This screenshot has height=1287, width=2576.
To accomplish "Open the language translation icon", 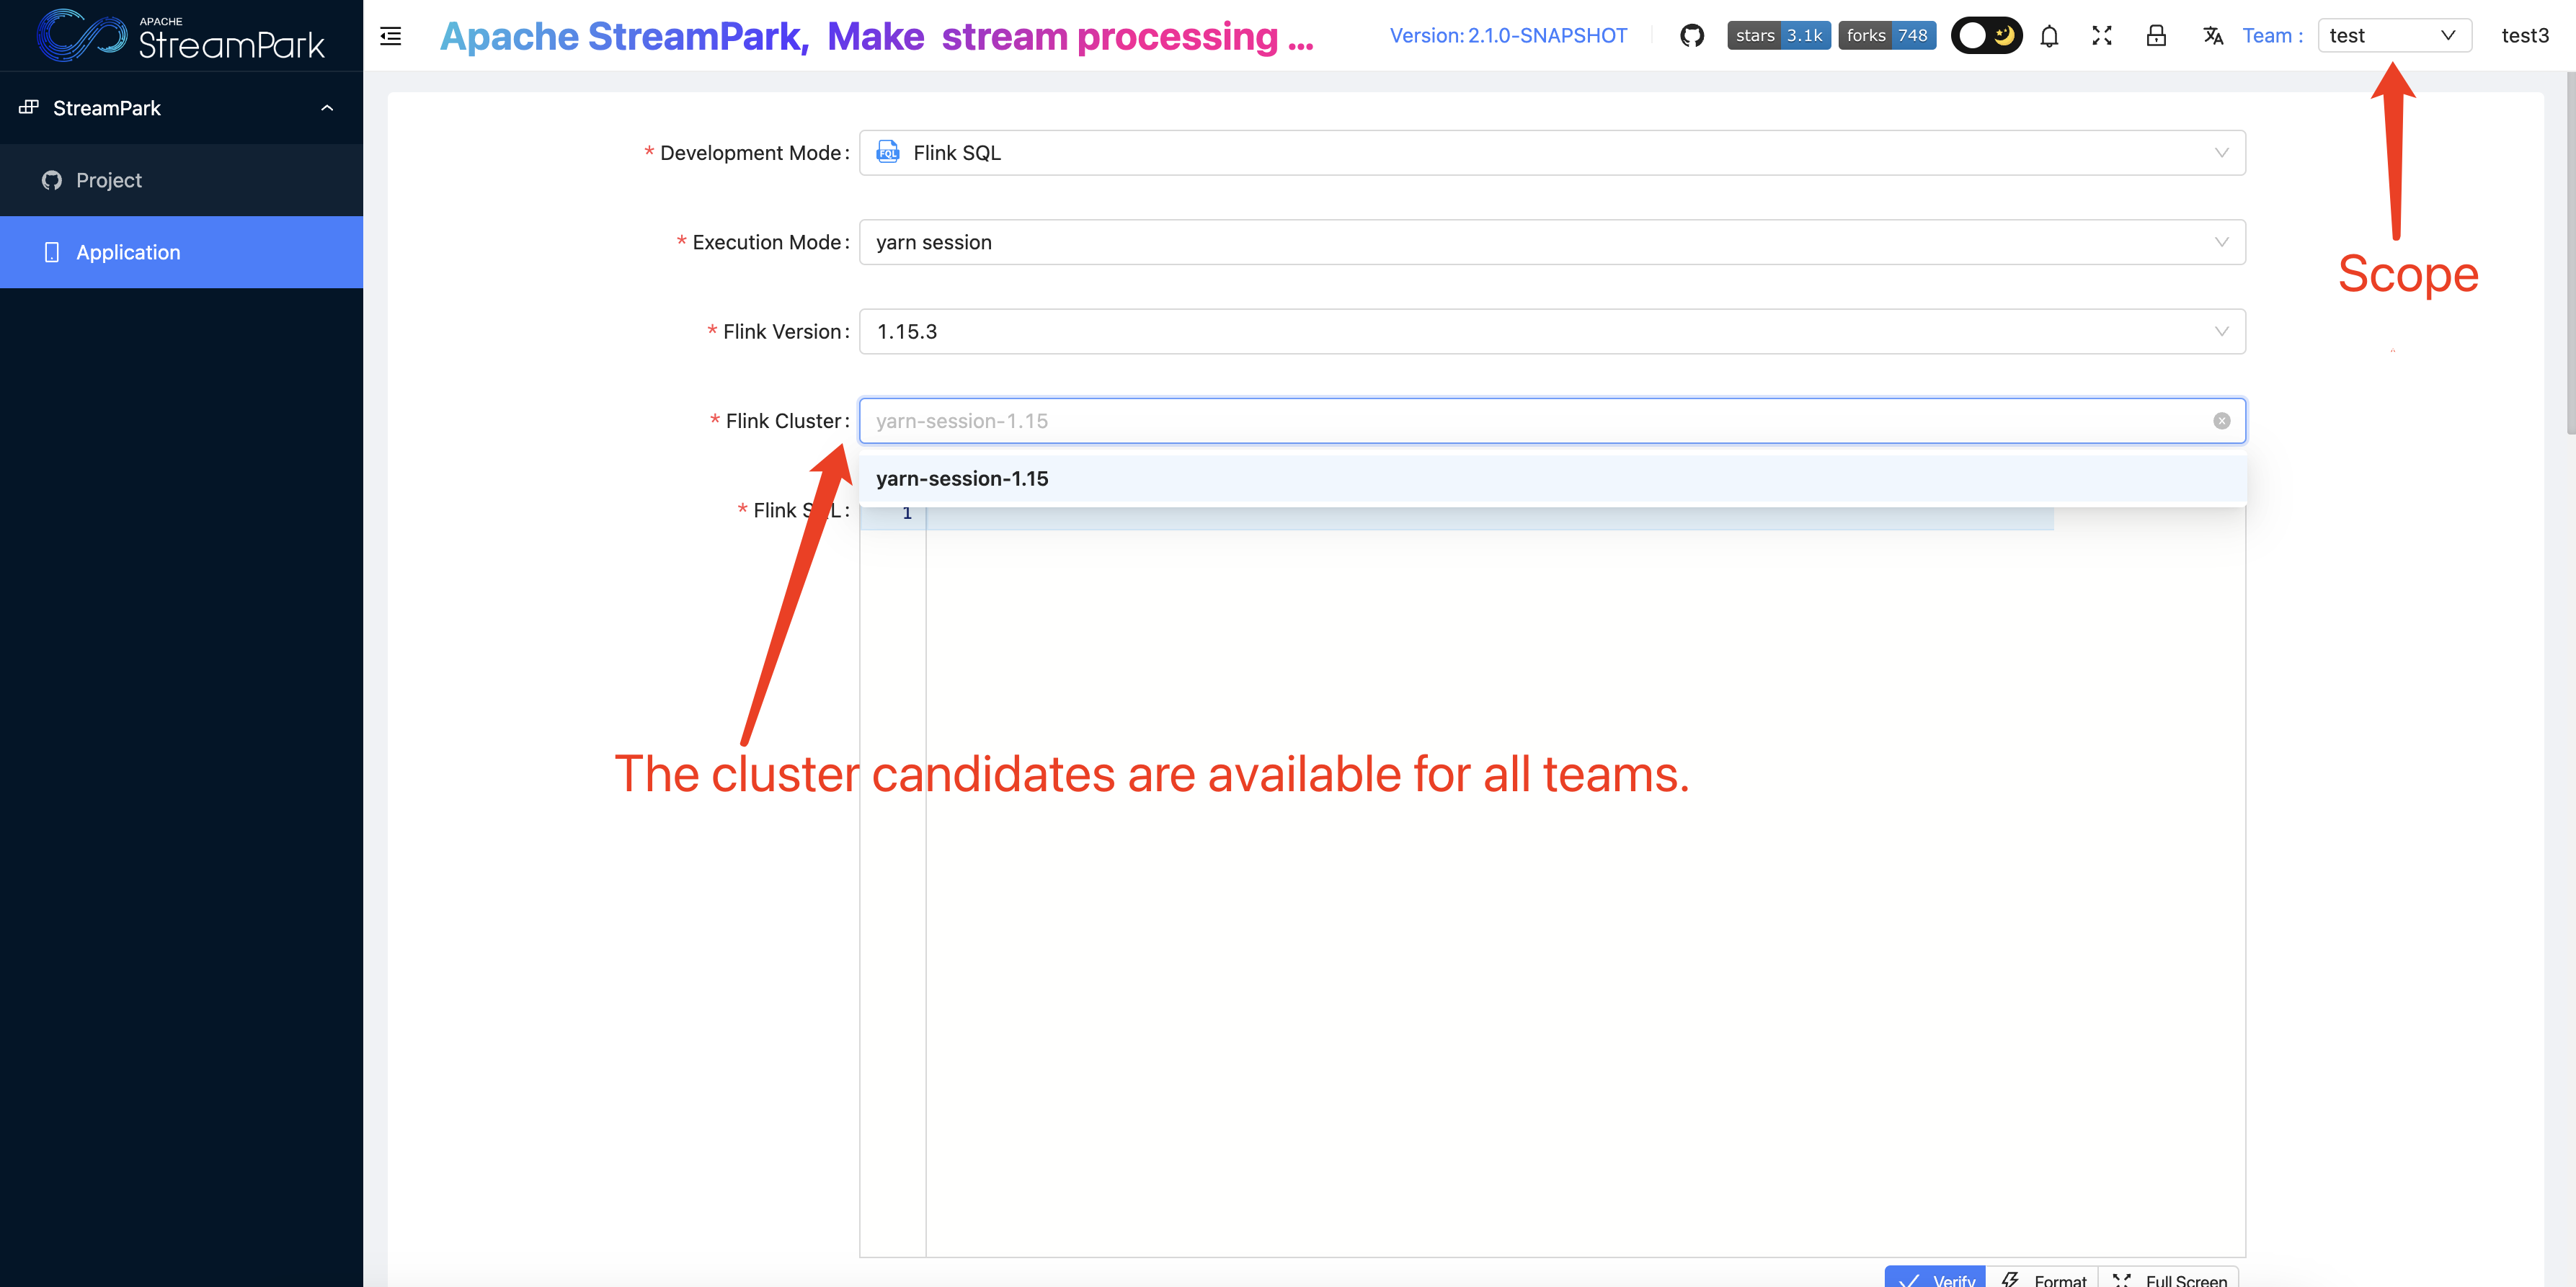I will tap(2213, 36).
